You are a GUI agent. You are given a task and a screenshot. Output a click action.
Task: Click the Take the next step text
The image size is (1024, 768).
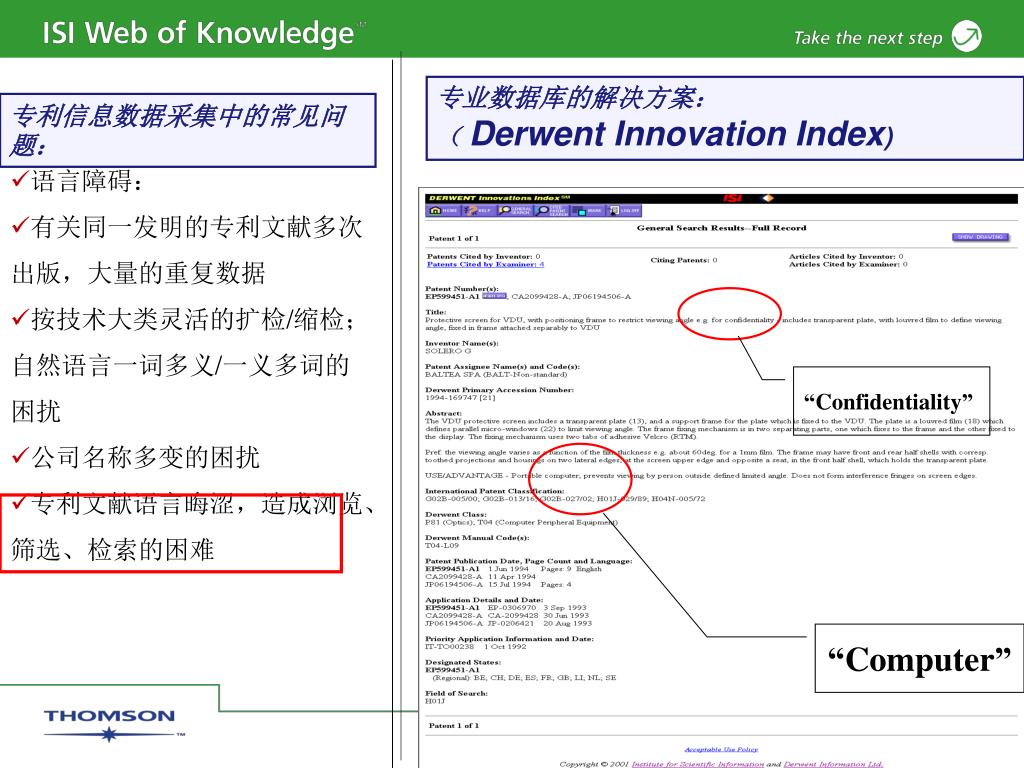868,38
